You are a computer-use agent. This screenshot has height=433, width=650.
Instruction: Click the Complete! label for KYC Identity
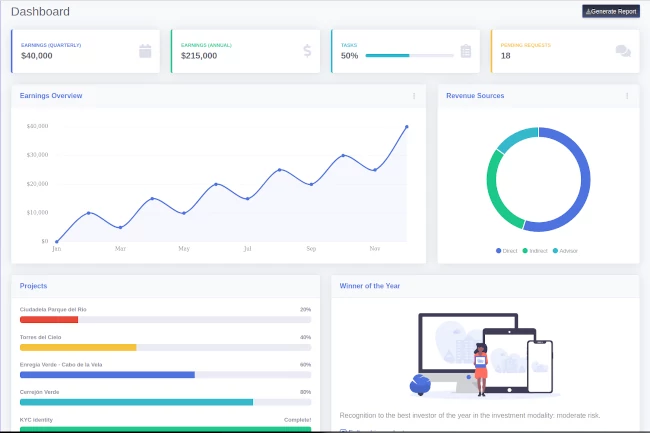pos(298,420)
